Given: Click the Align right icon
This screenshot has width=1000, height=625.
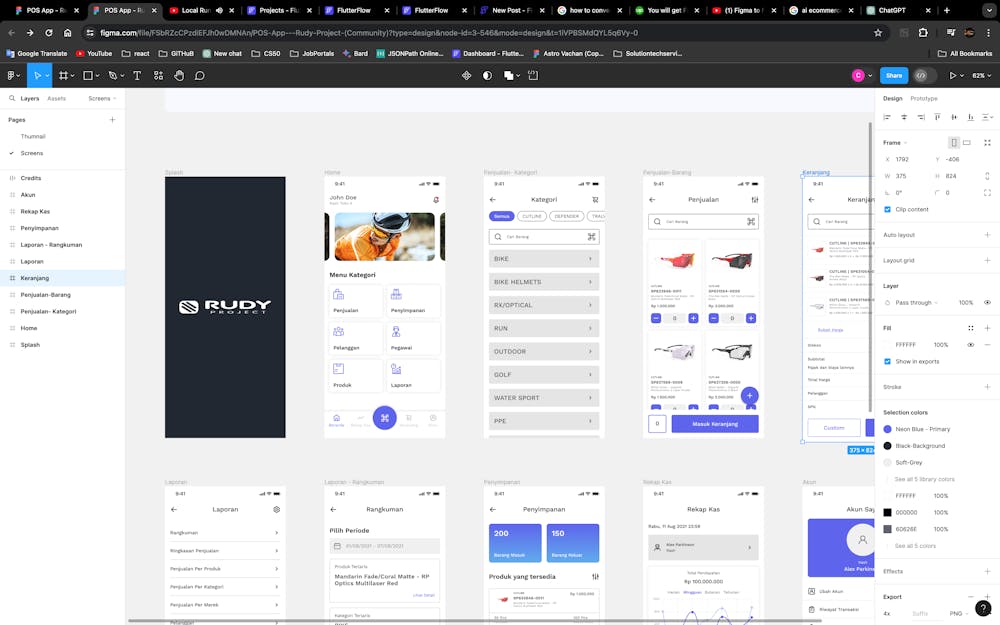Looking at the screenshot, I should point(920,117).
